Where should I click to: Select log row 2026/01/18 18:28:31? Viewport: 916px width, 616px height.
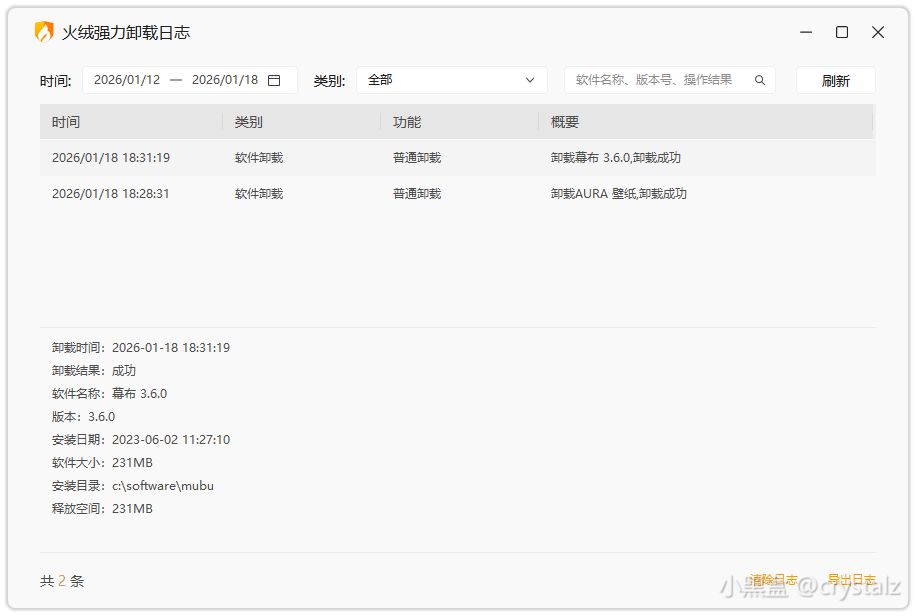click(457, 193)
